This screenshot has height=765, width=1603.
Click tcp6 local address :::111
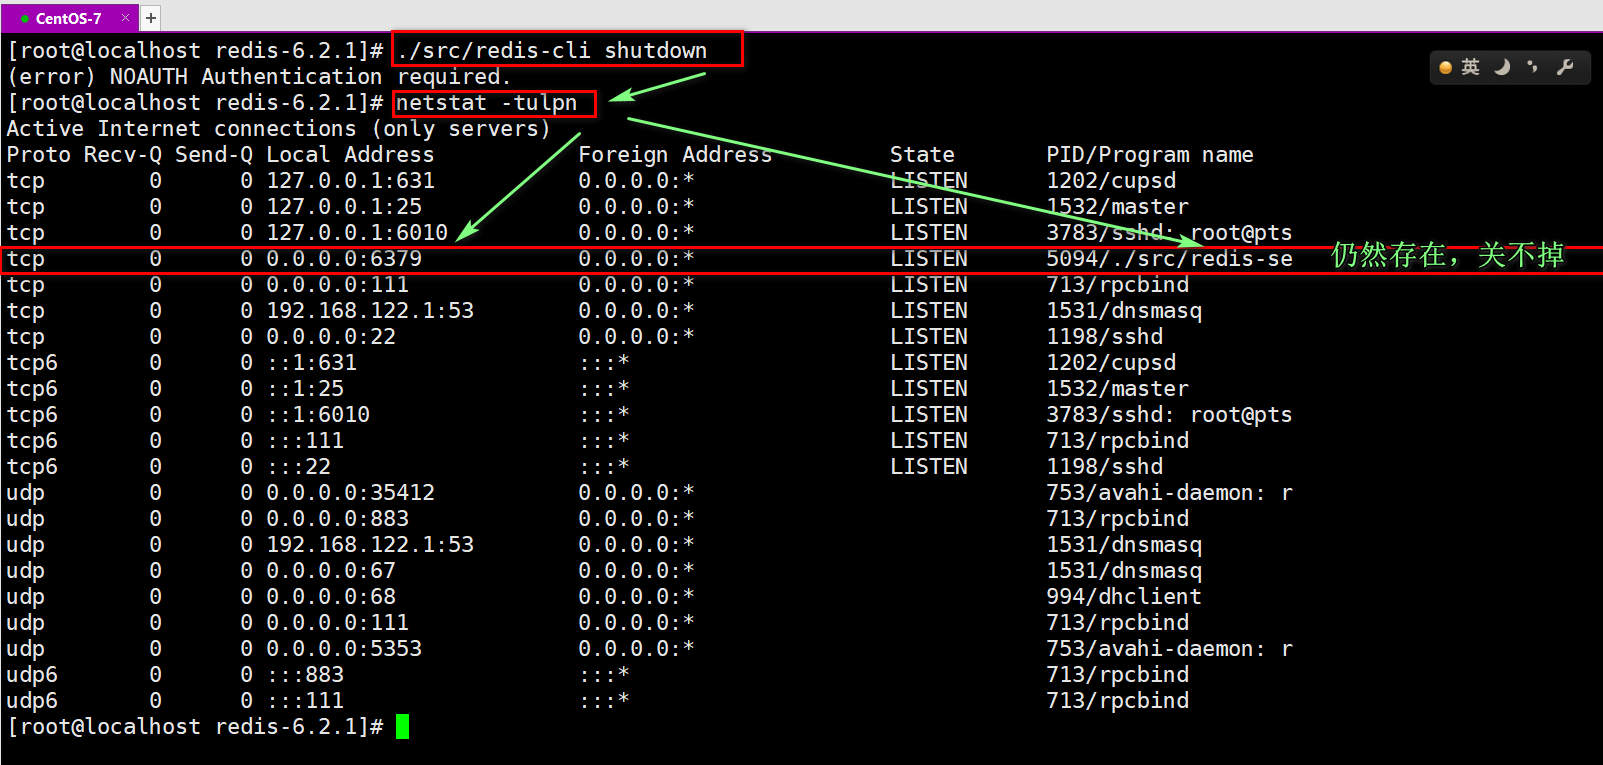[x=305, y=440]
